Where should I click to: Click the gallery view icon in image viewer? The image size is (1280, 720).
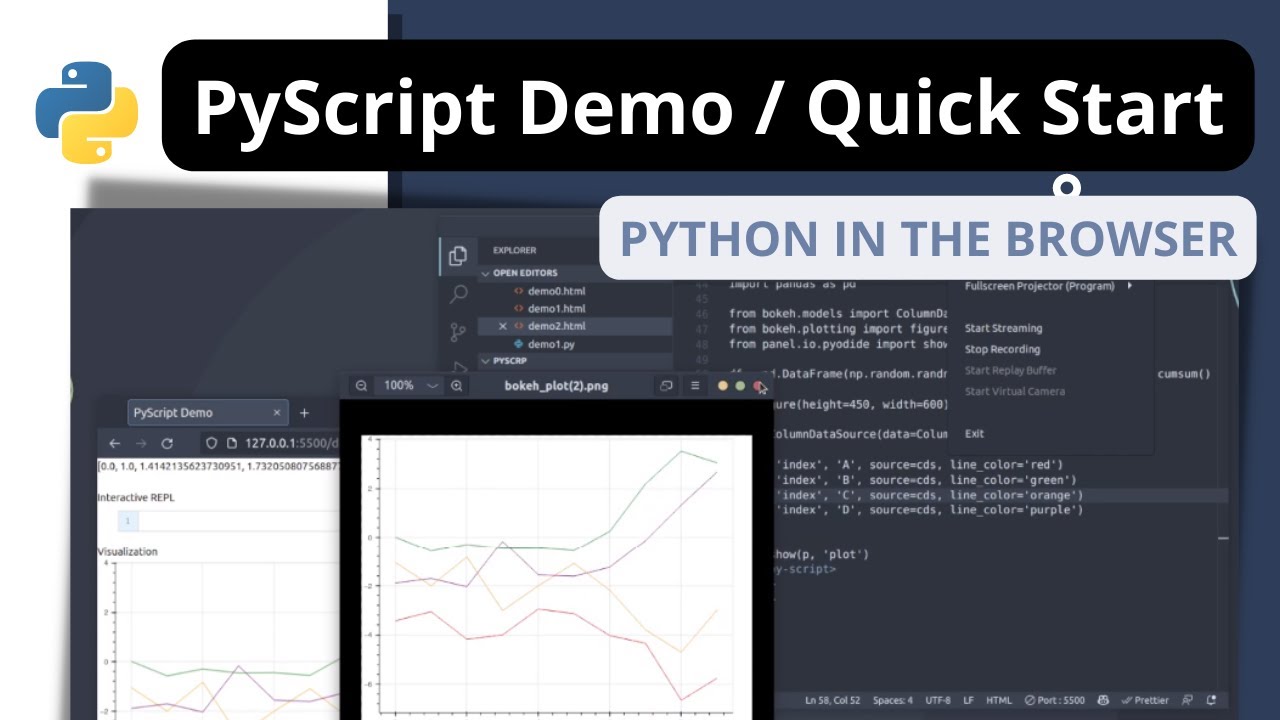pos(666,385)
